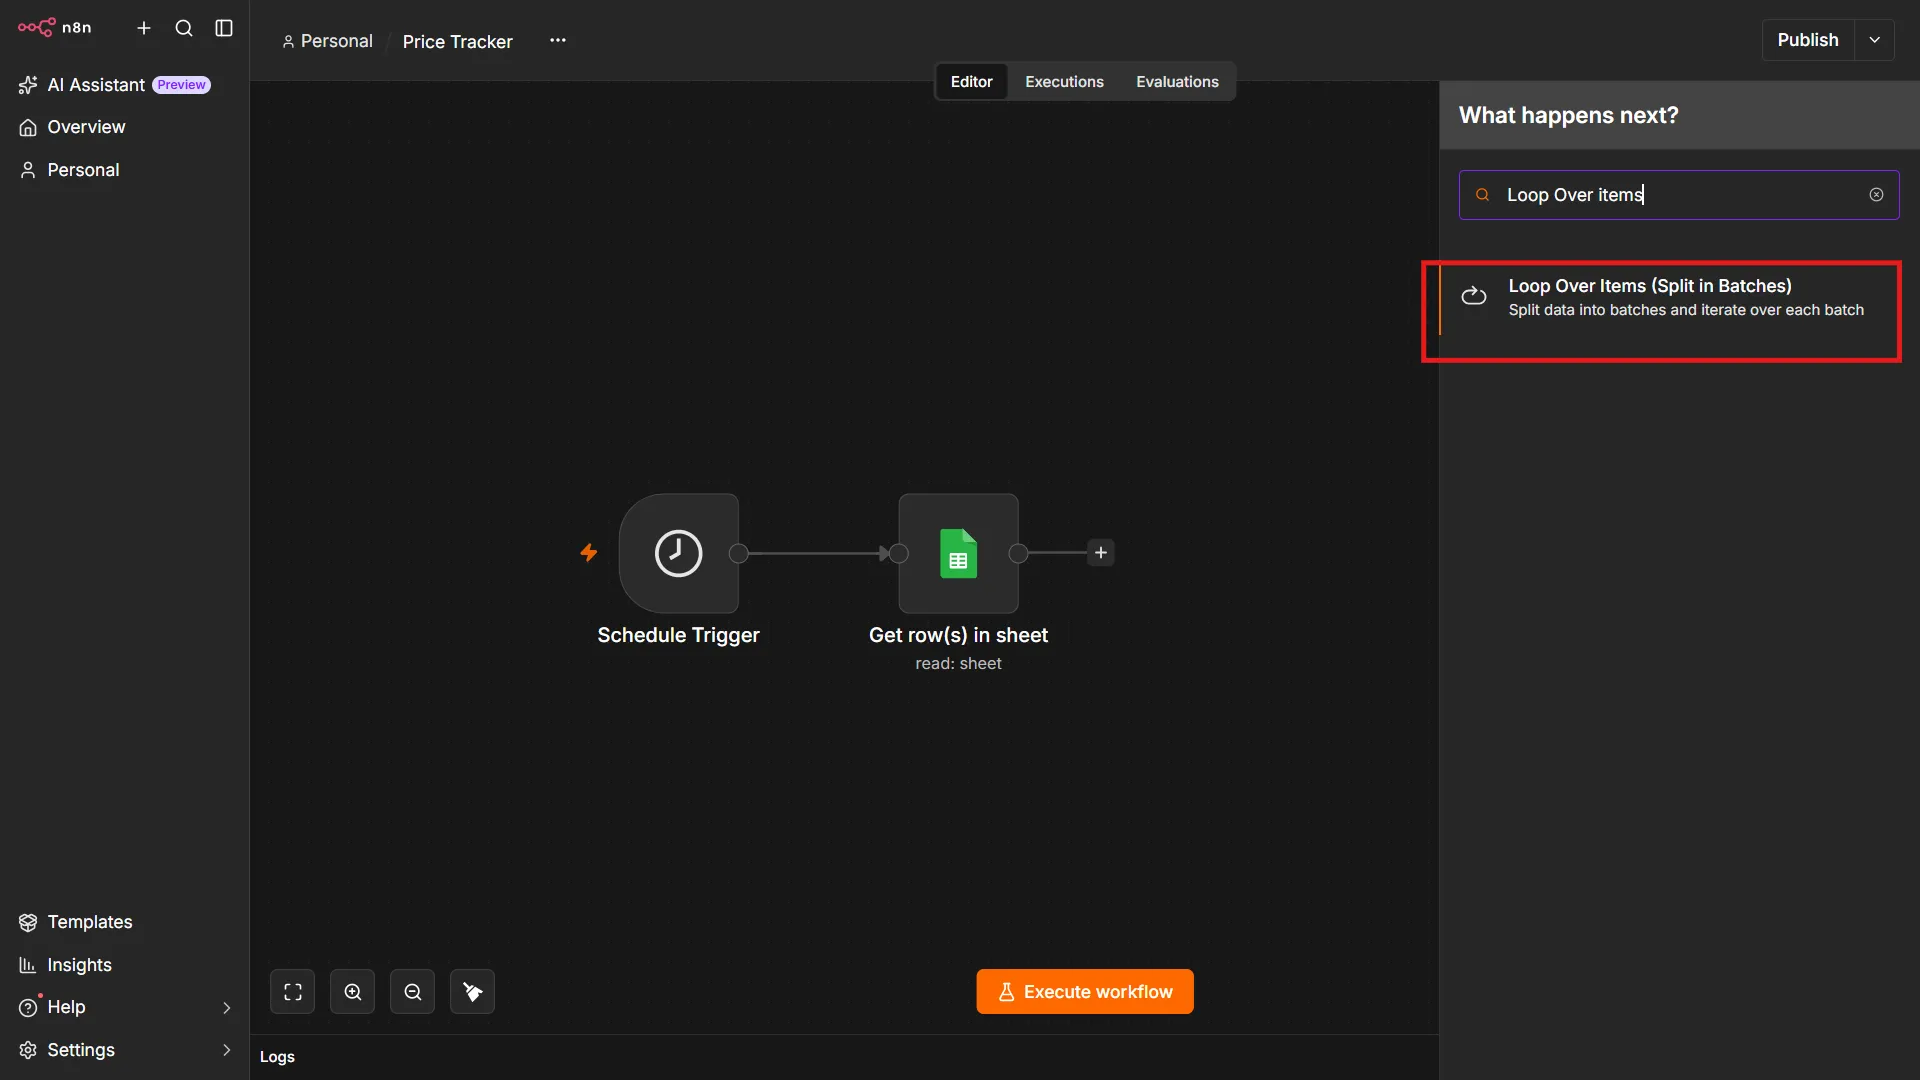Image resolution: width=1920 pixels, height=1080 pixels.
Task: Switch to Editor tab
Action: 971,82
